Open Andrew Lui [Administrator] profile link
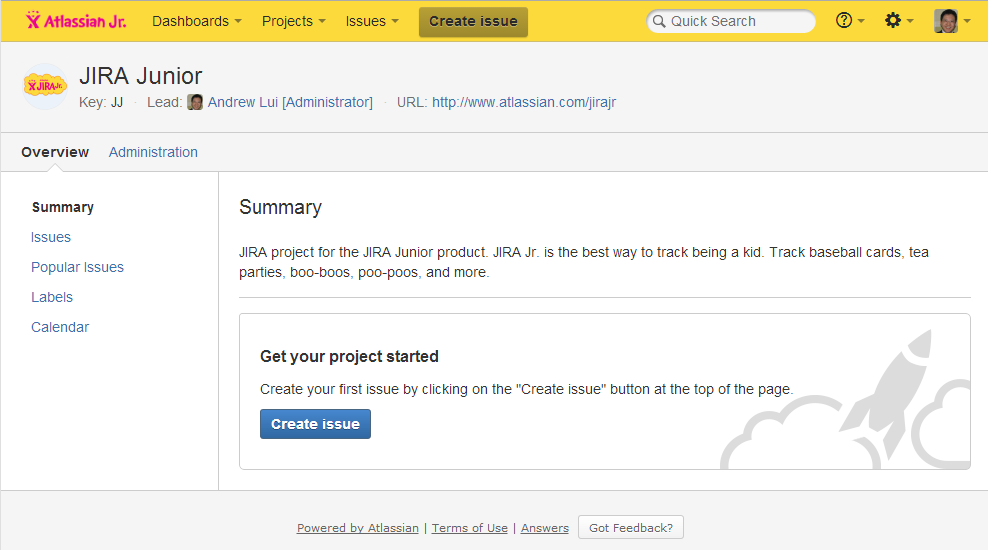 coord(290,102)
